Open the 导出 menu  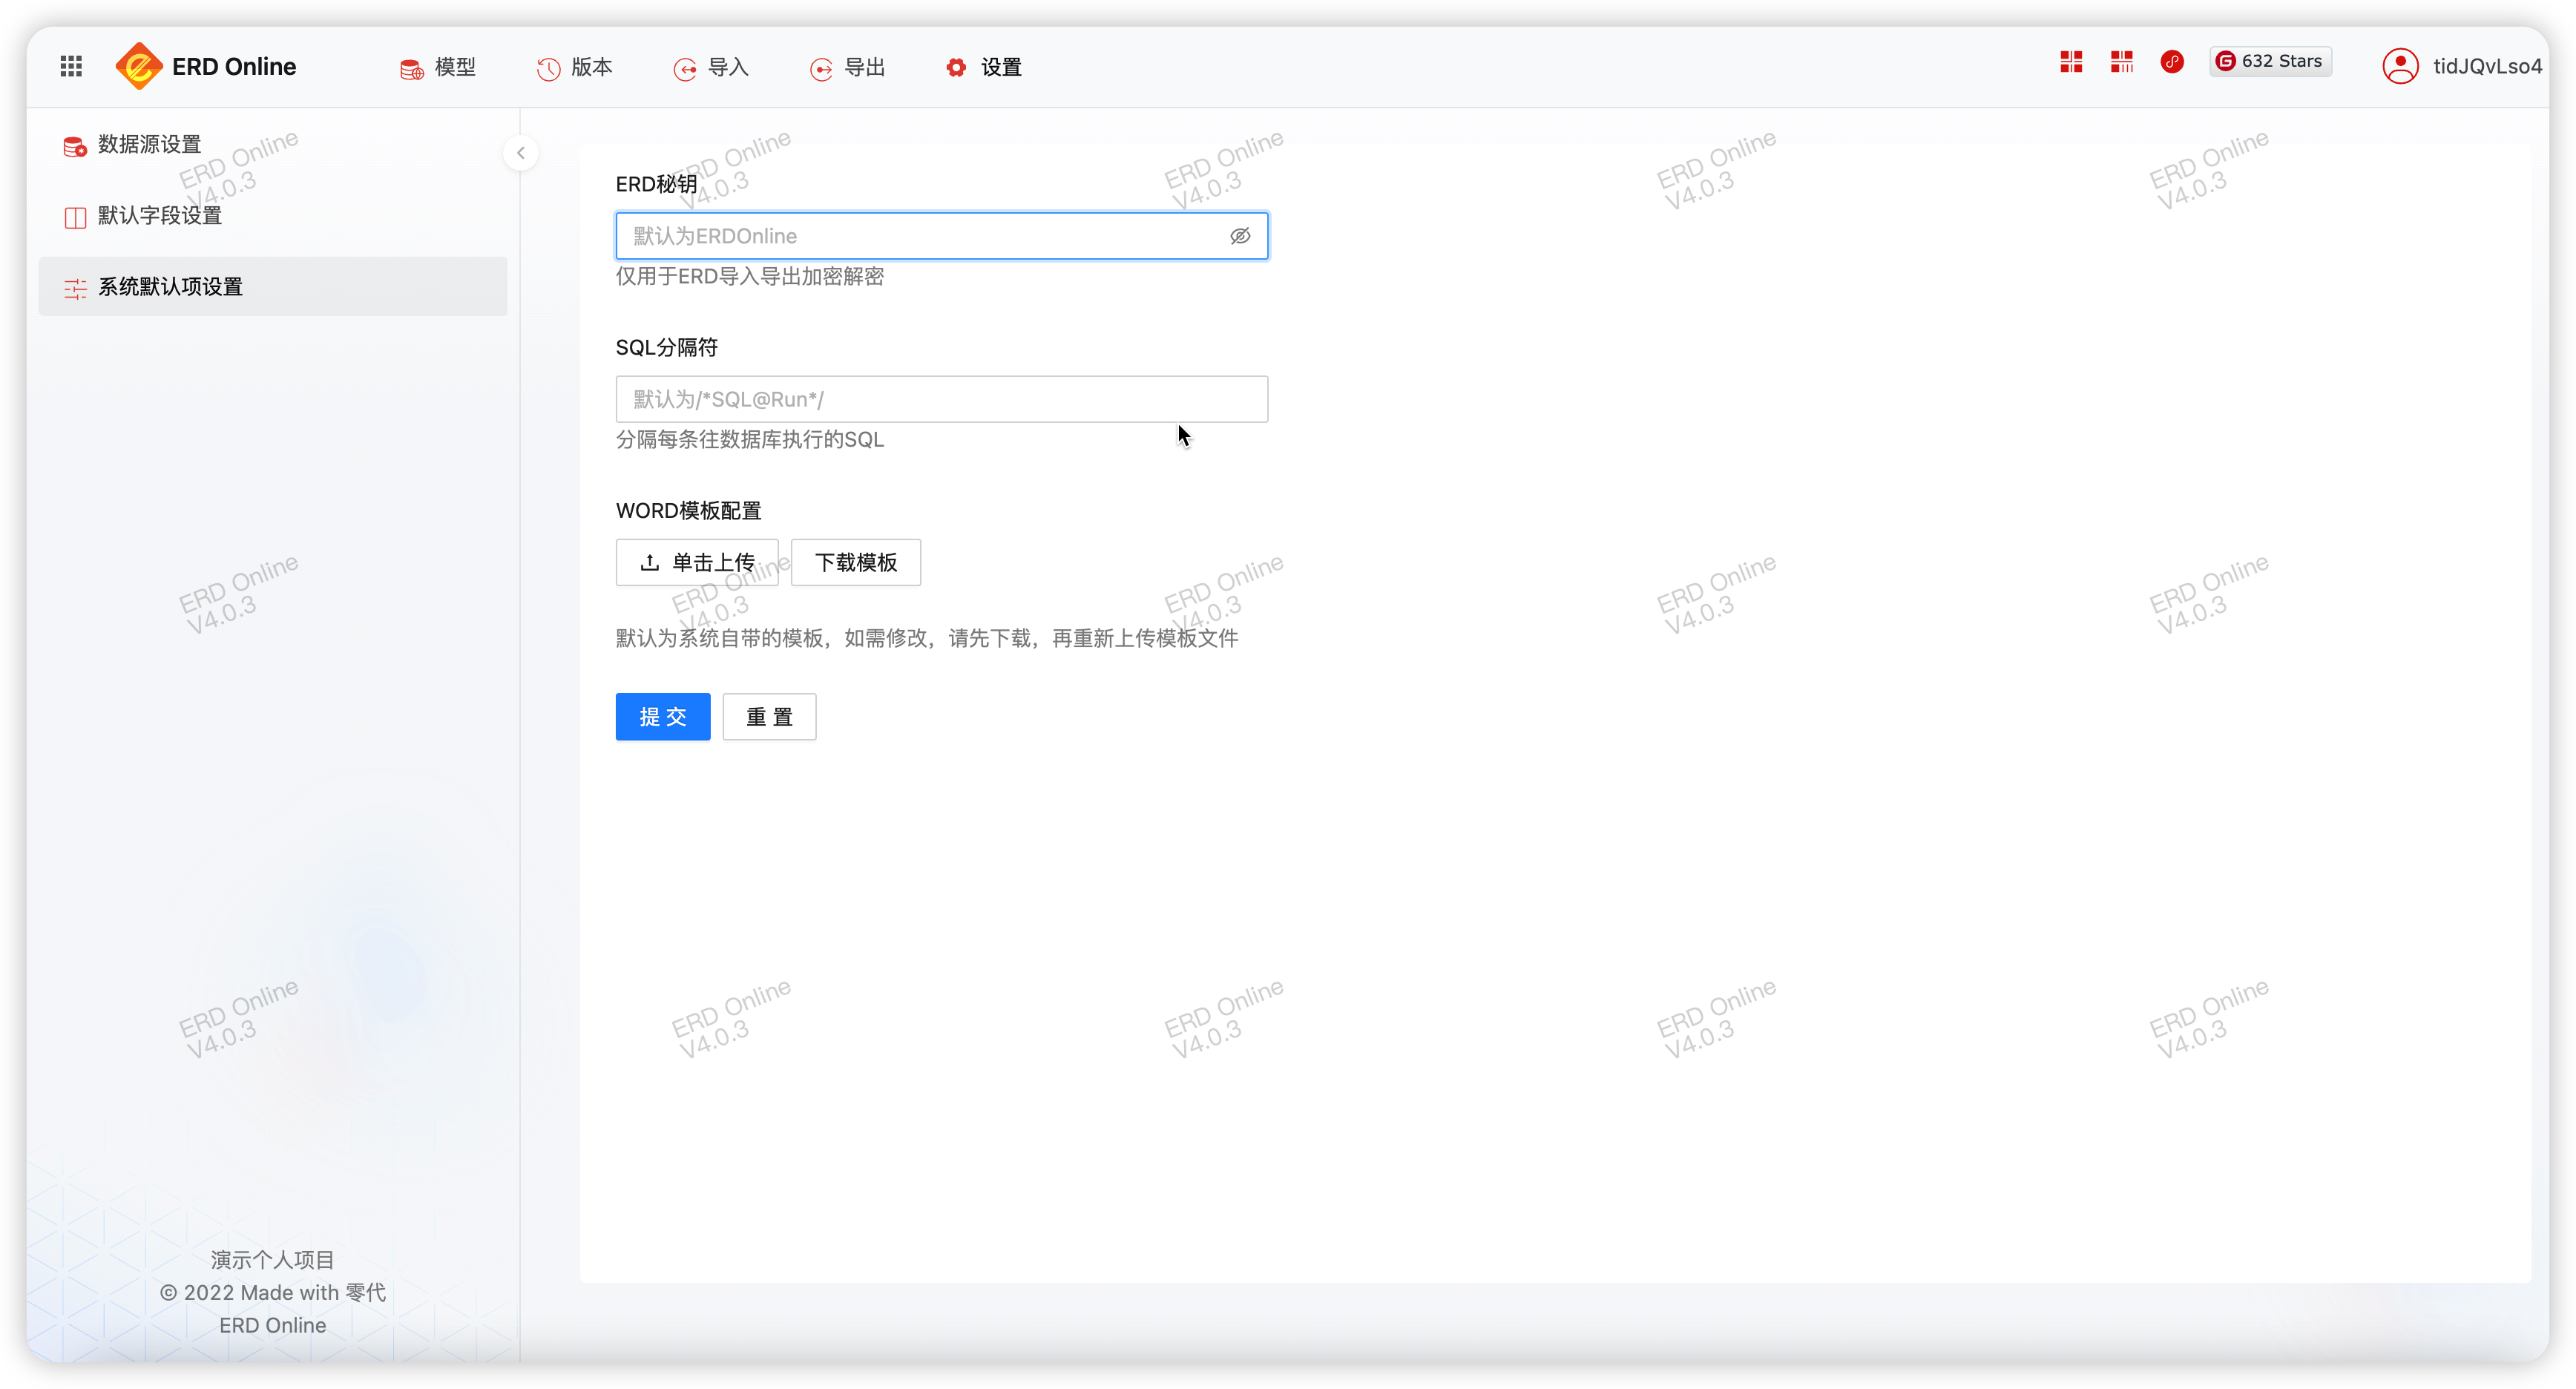tap(848, 67)
